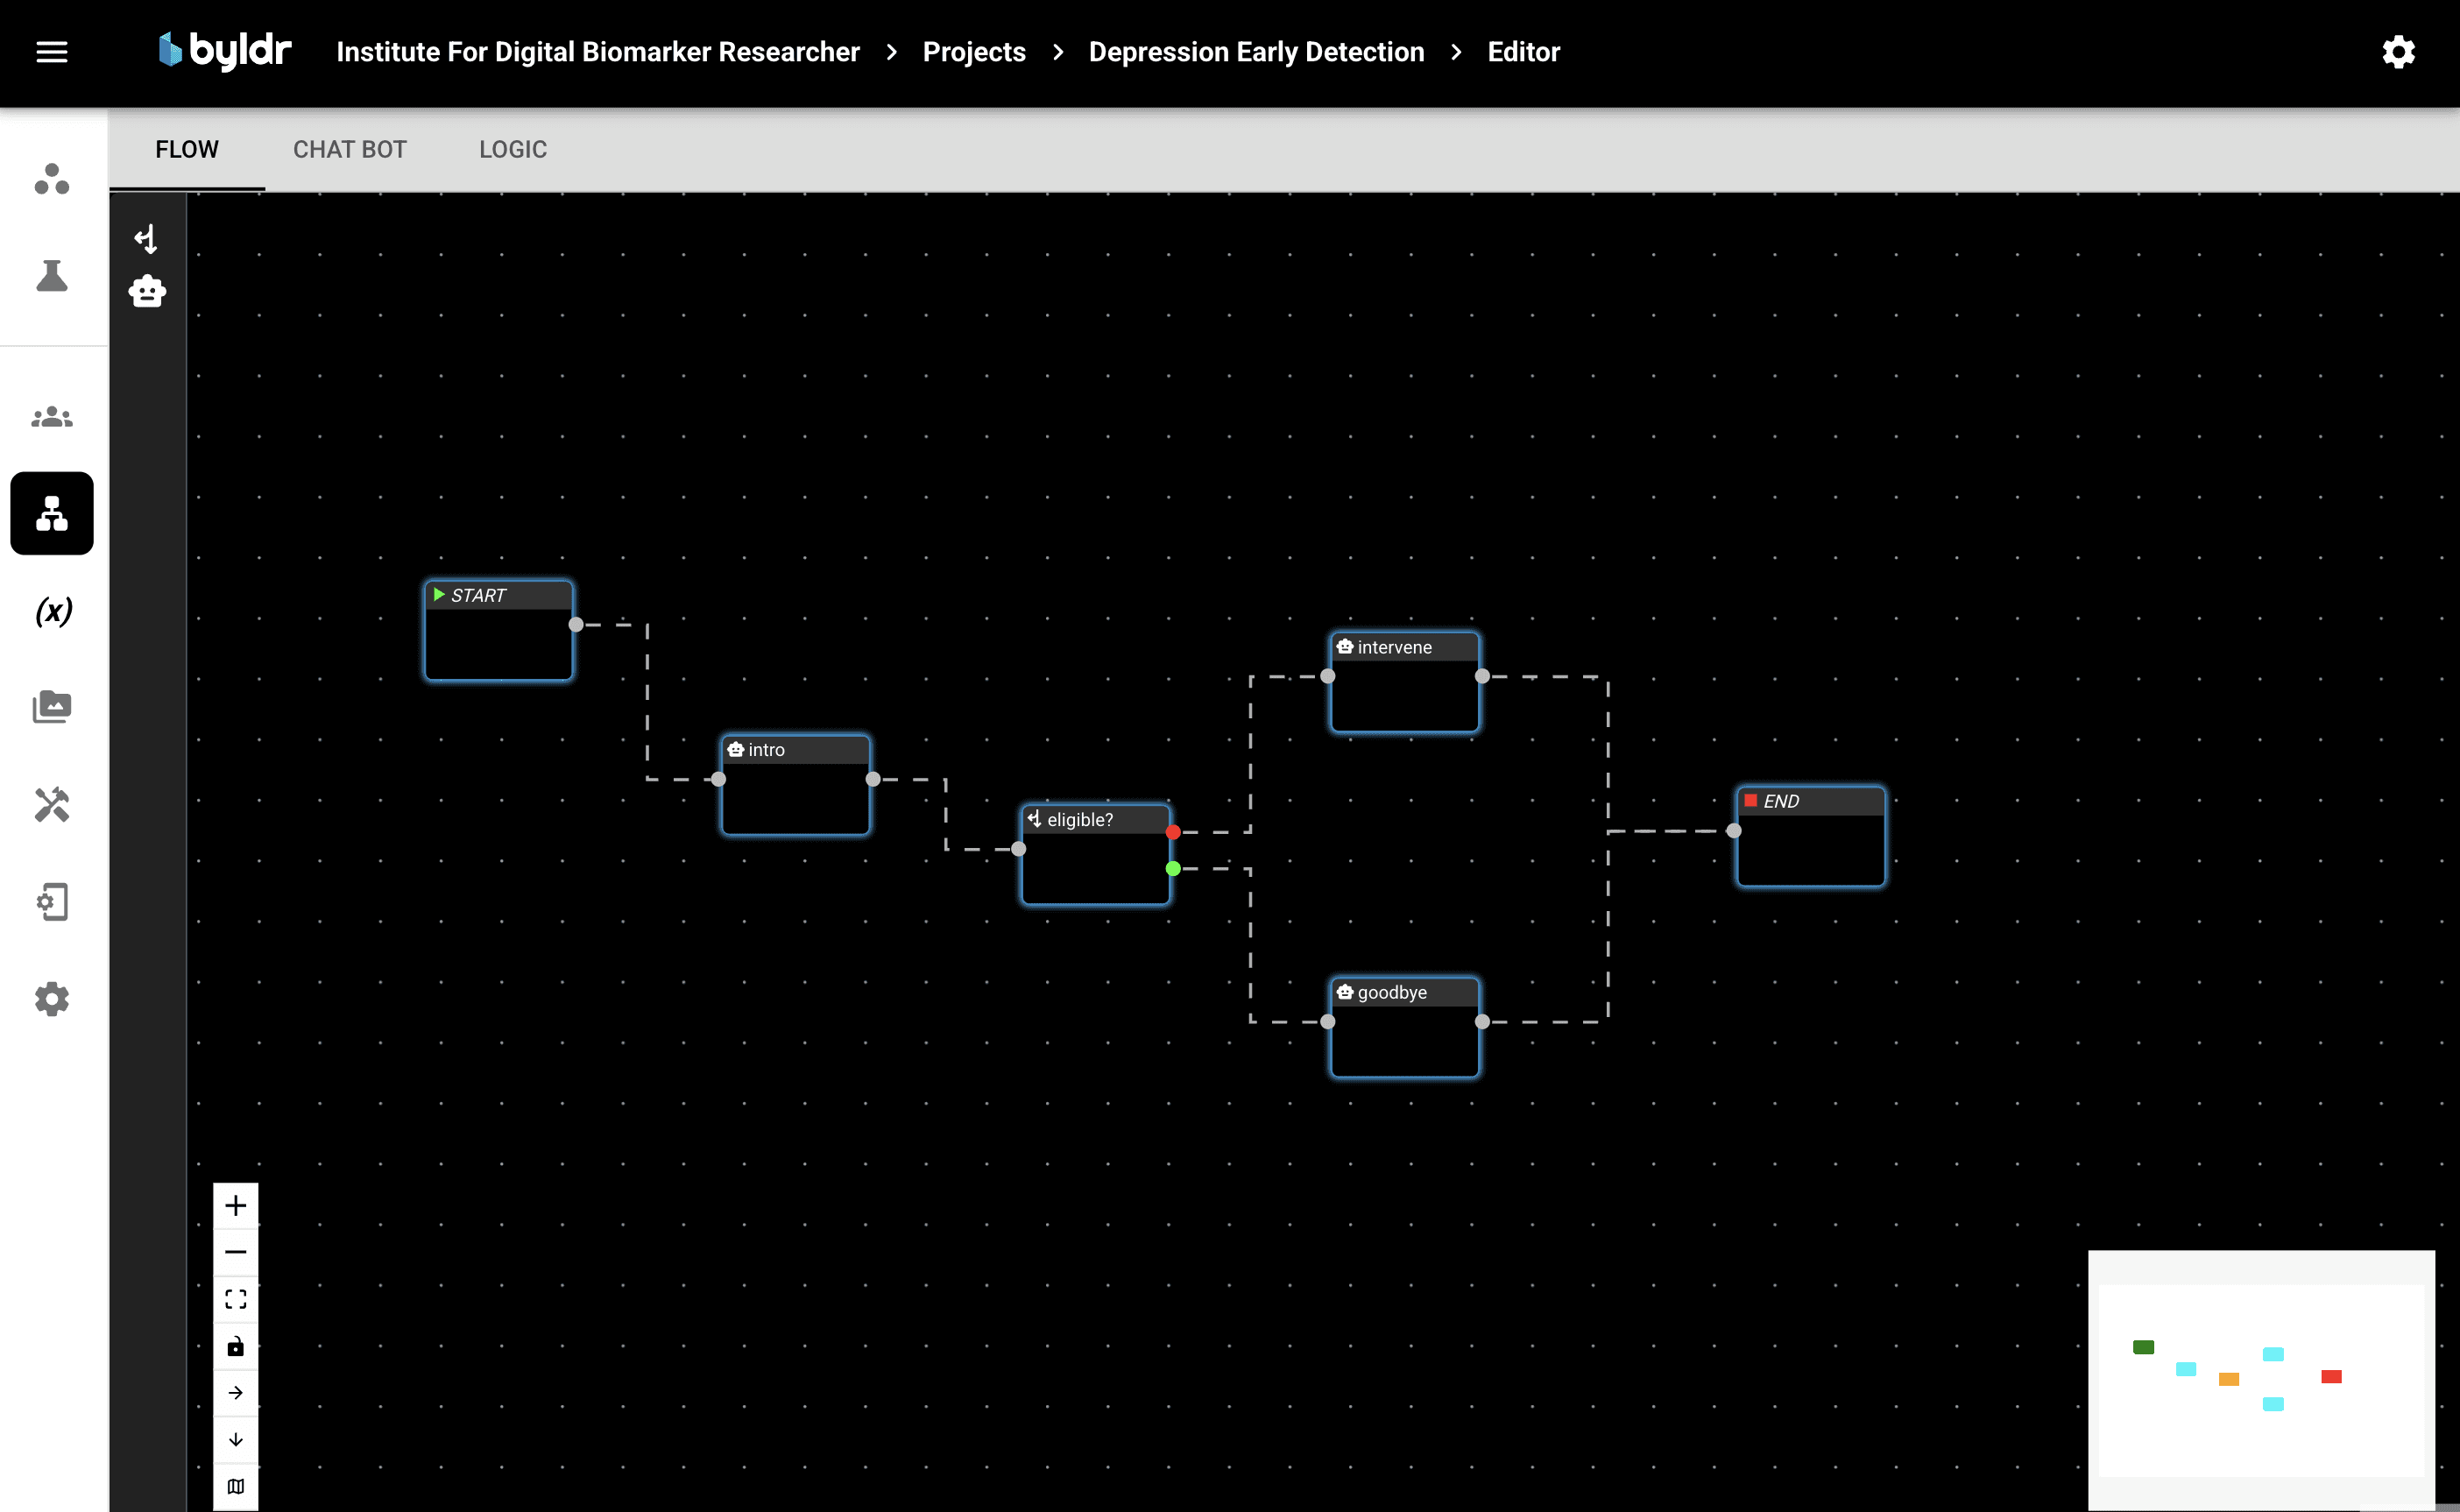This screenshot has height=1512, width=2460.
Task: Click the START node output port
Action: (x=576, y=625)
